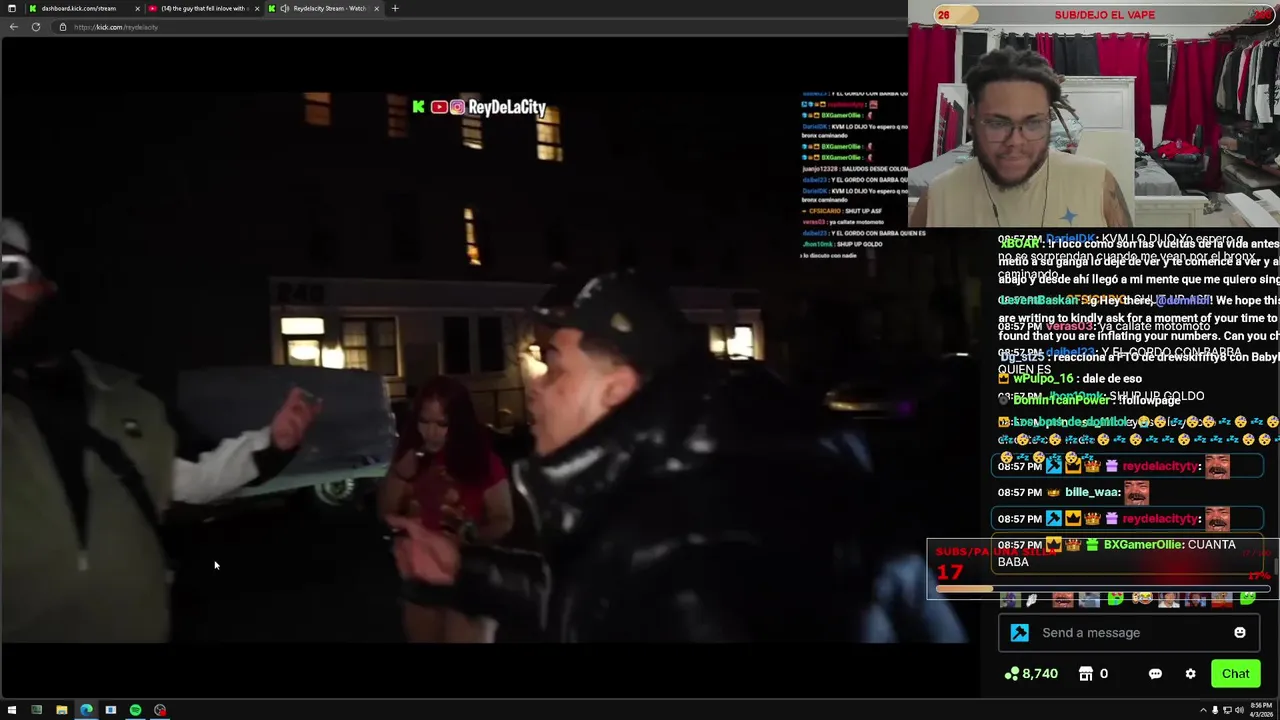Image resolution: width=1280 pixels, height=720 pixels.
Task: Select the laughing-crying emote in quick emote row
Action: pos(1142,600)
